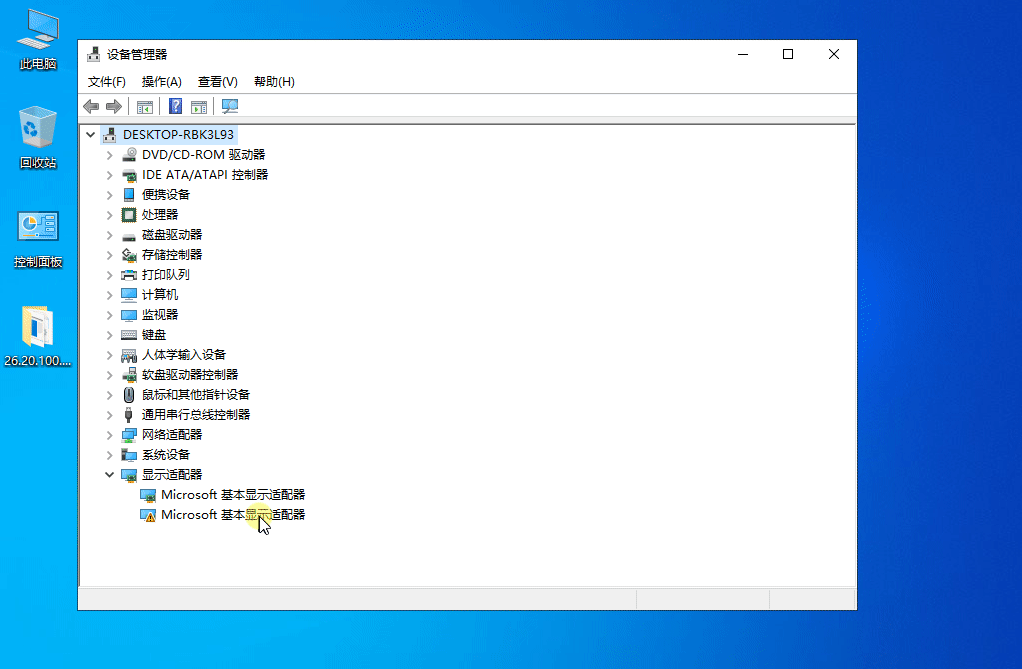Click the 鼠标和其他指针设备 mouse icon

tap(129, 394)
